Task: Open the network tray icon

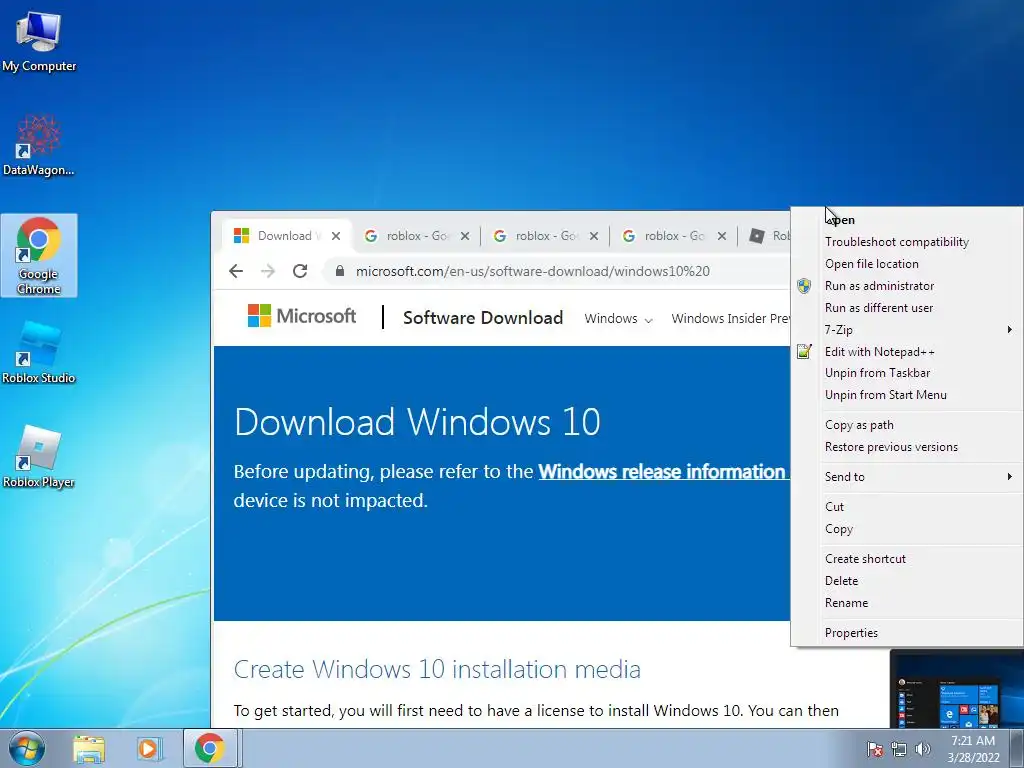Action: tap(899, 750)
